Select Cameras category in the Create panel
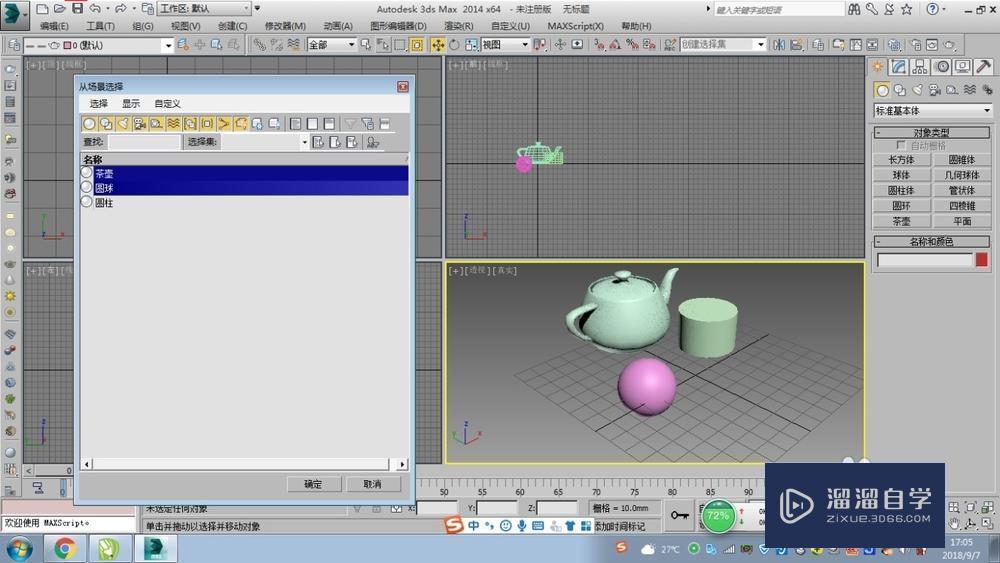 934,90
